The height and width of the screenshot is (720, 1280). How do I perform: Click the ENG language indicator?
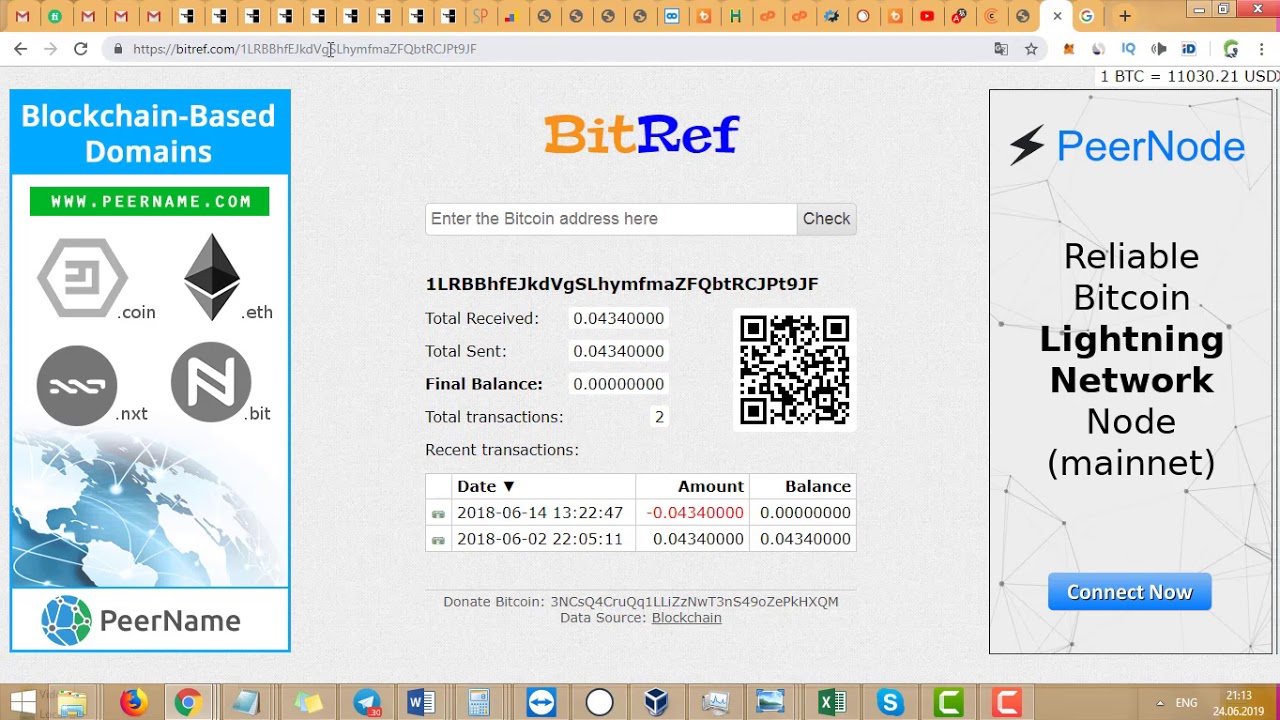pyautogui.click(x=1186, y=703)
